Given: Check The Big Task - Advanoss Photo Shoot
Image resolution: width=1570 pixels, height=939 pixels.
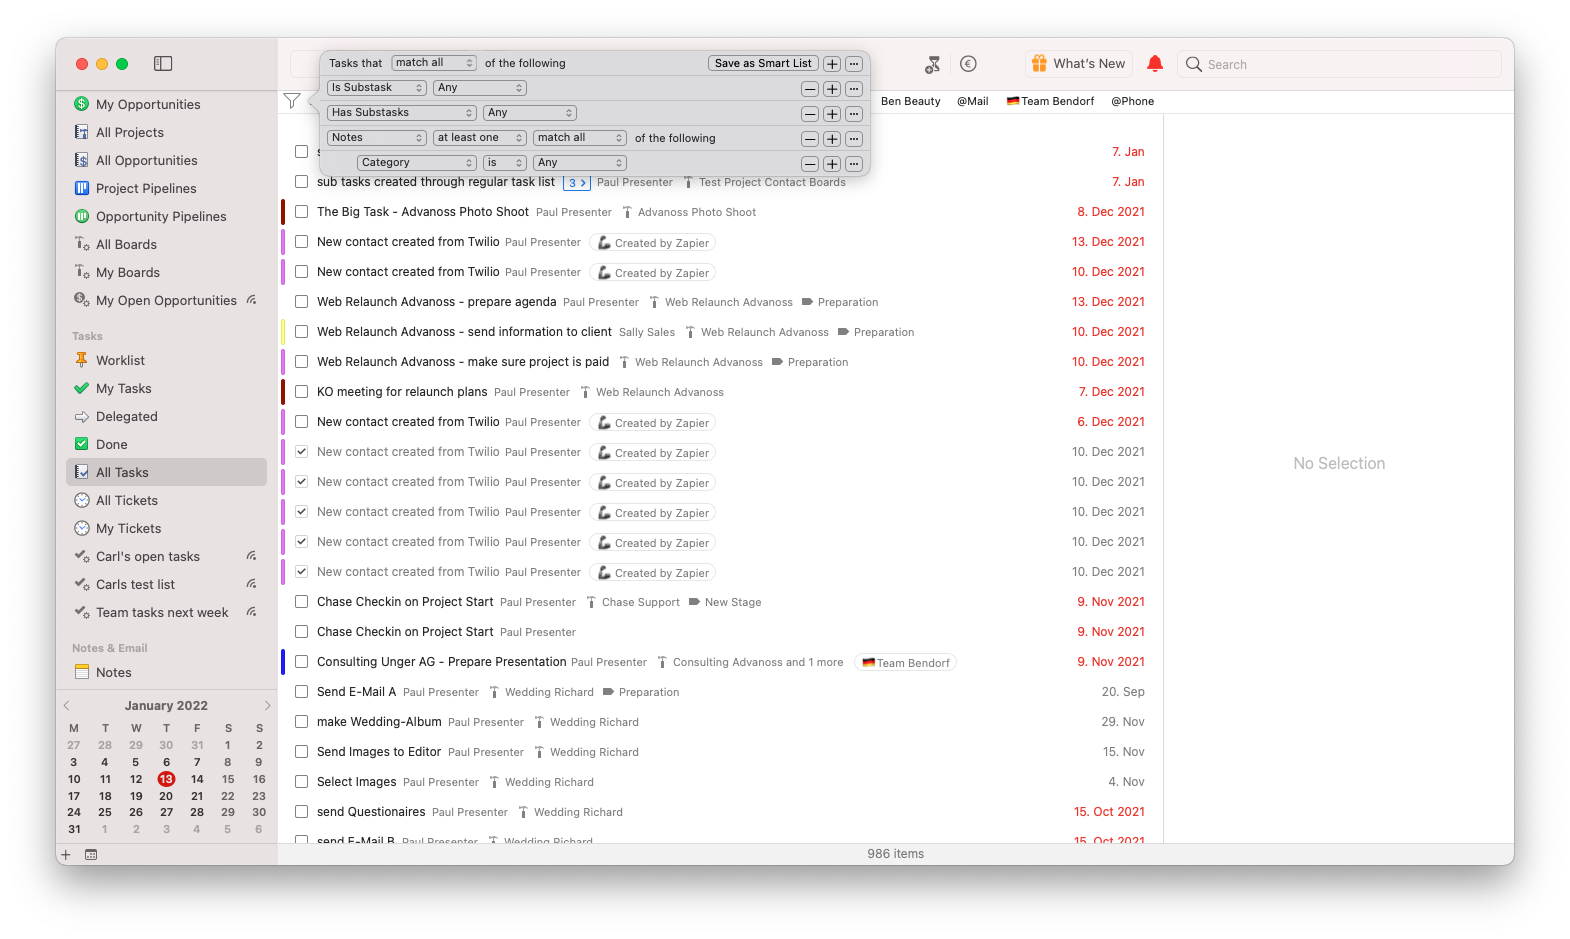Looking at the screenshot, I should 301,212.
